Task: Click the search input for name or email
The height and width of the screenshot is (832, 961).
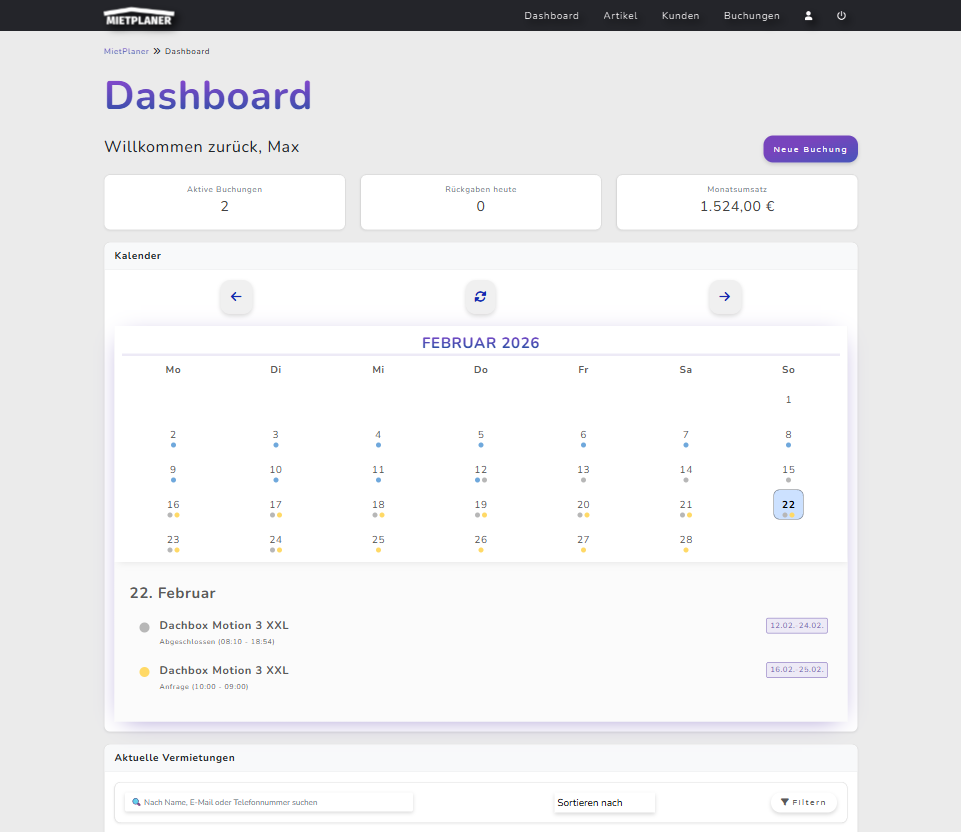Action: [270, 802]
